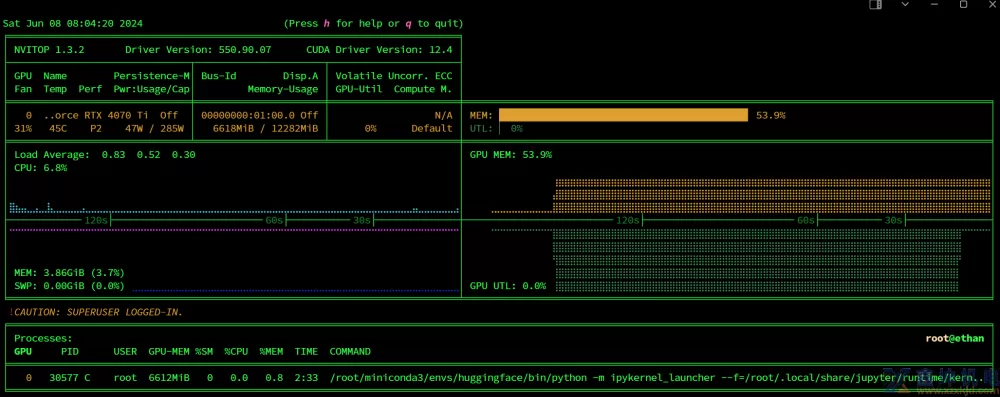Click the TIME column header
This screenshot has width=1000, height=397.
306,352
